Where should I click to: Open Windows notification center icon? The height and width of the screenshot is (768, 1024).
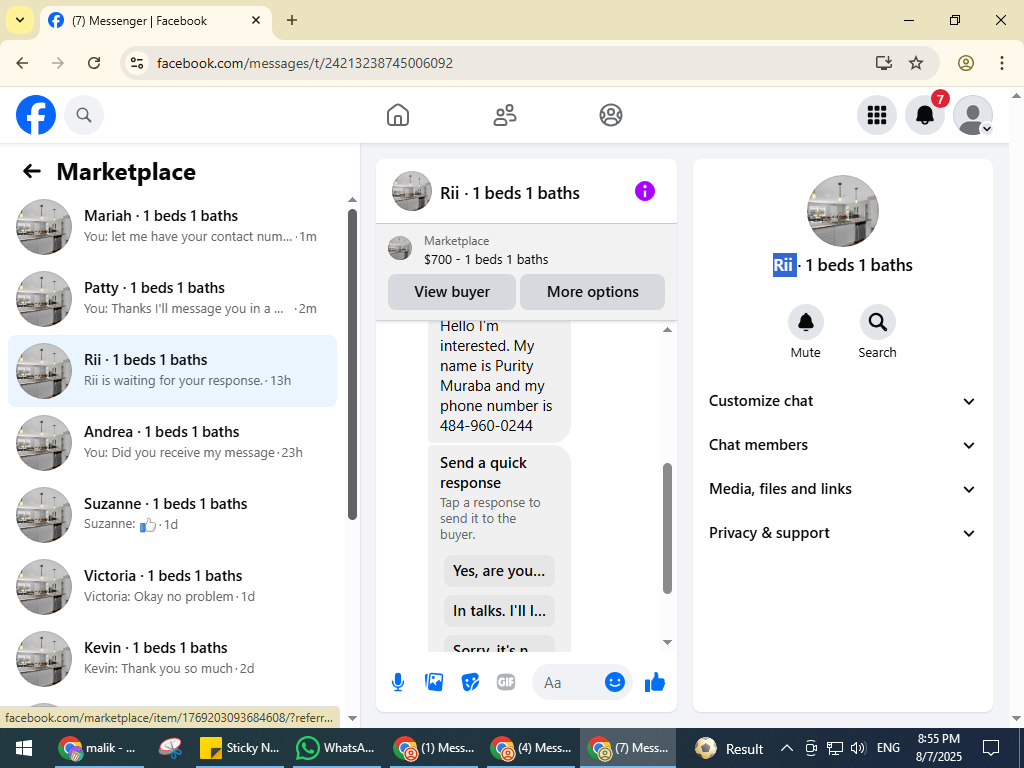[x=991, y=748]
